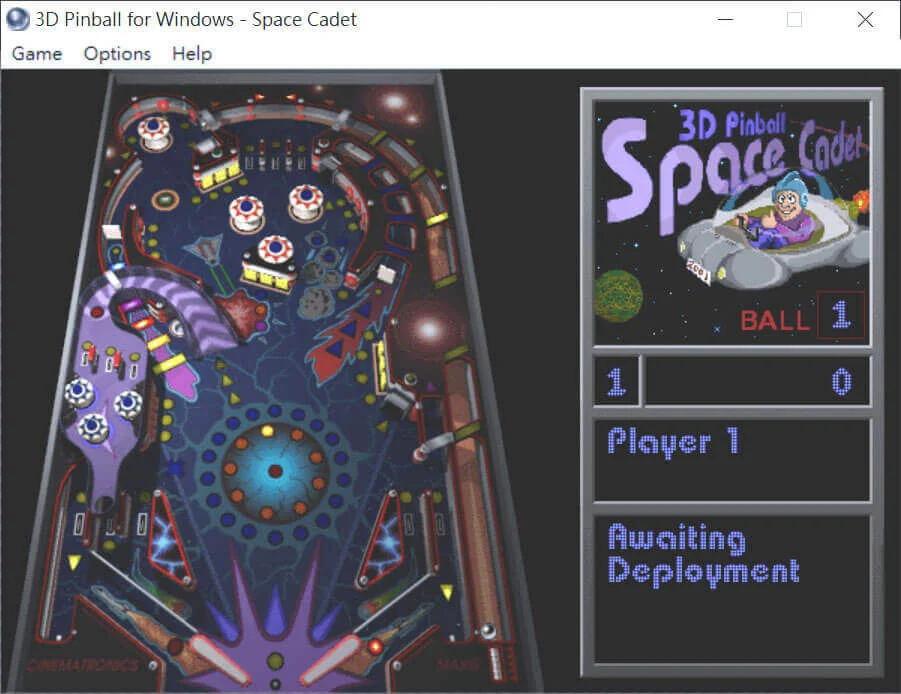Click the 3D Pinball app icon in title bar

(x=17, y=19)
